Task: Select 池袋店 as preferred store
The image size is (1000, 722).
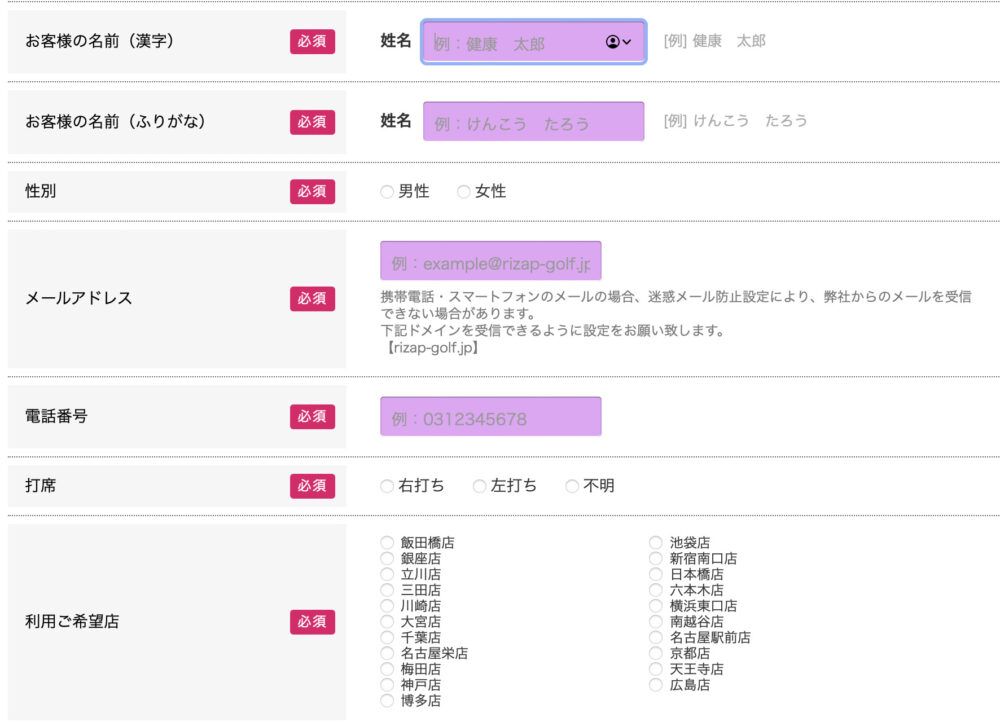Action: pyautogui.click(x=656, y=543)
